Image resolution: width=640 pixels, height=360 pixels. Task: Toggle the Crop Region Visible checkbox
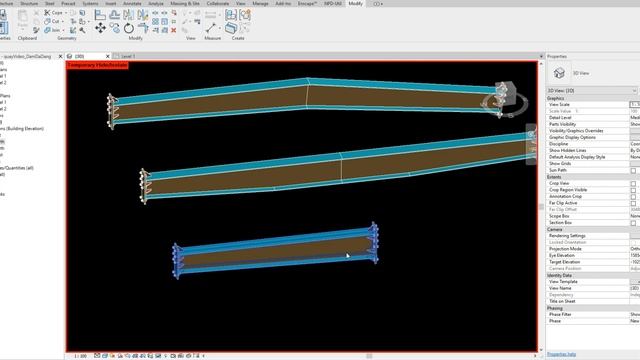point(633,190)
